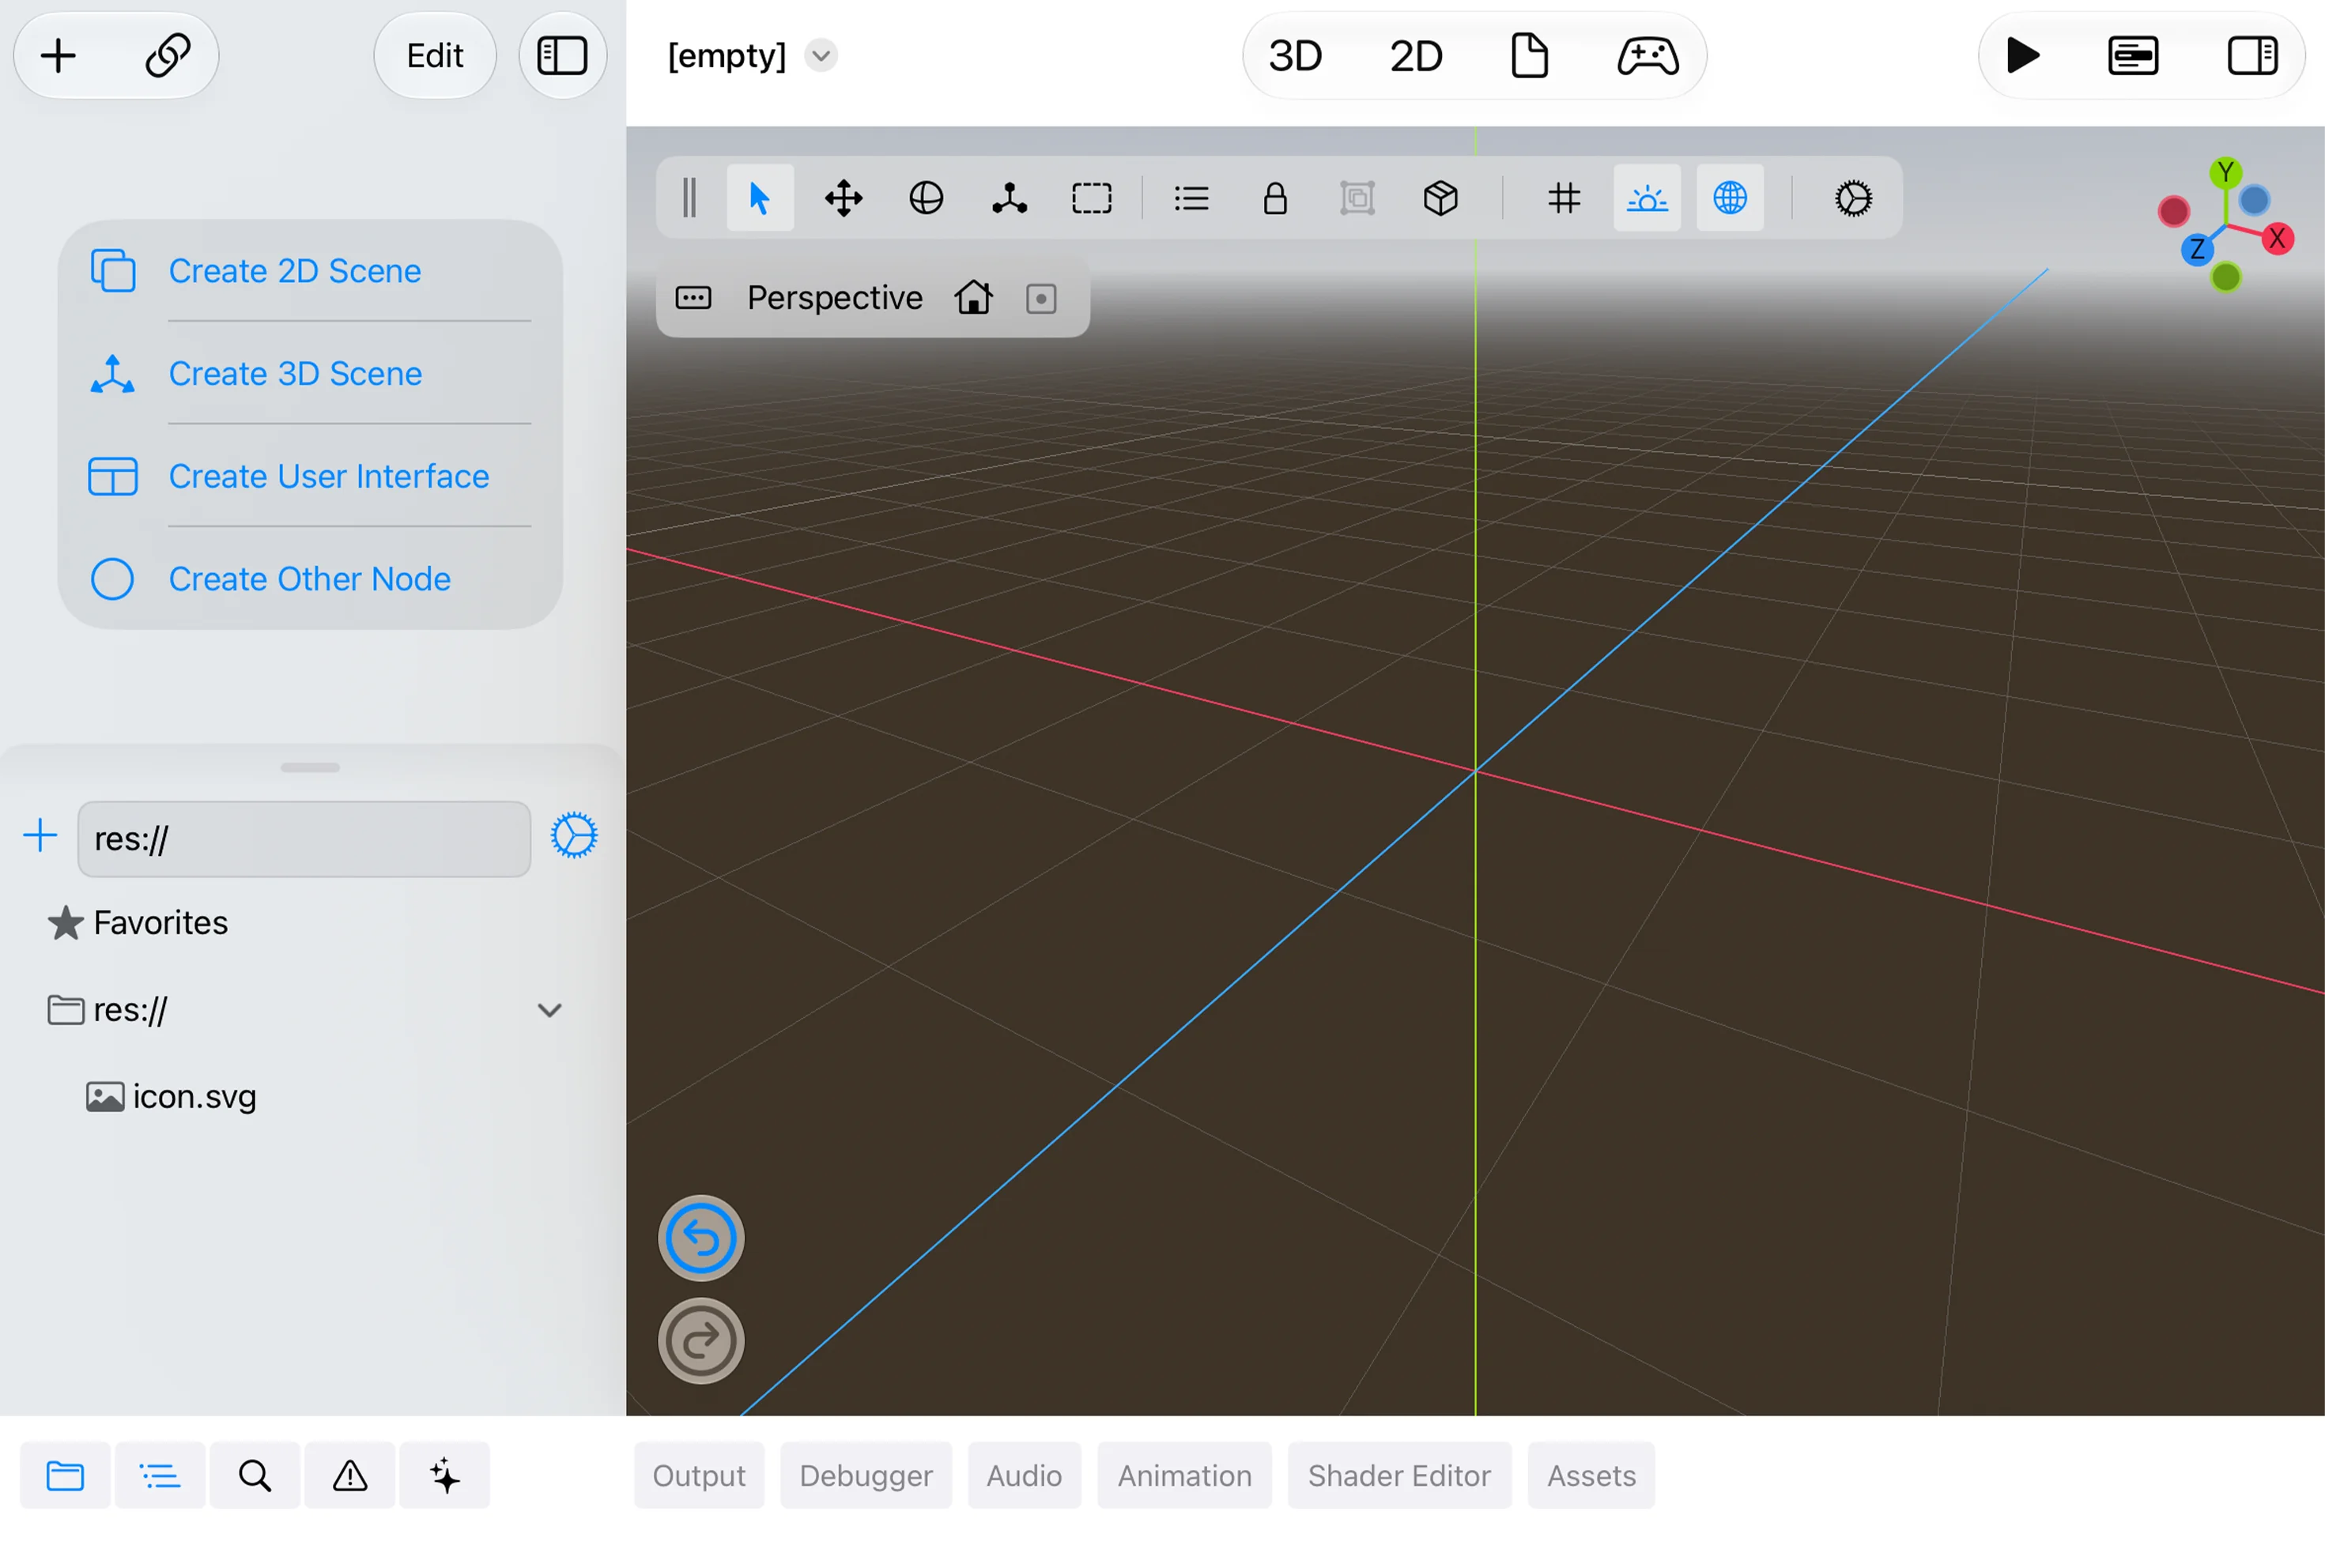Choose Create 3D Scene
Viewport: 2325px width, 1568px height.
pos(310,374)
